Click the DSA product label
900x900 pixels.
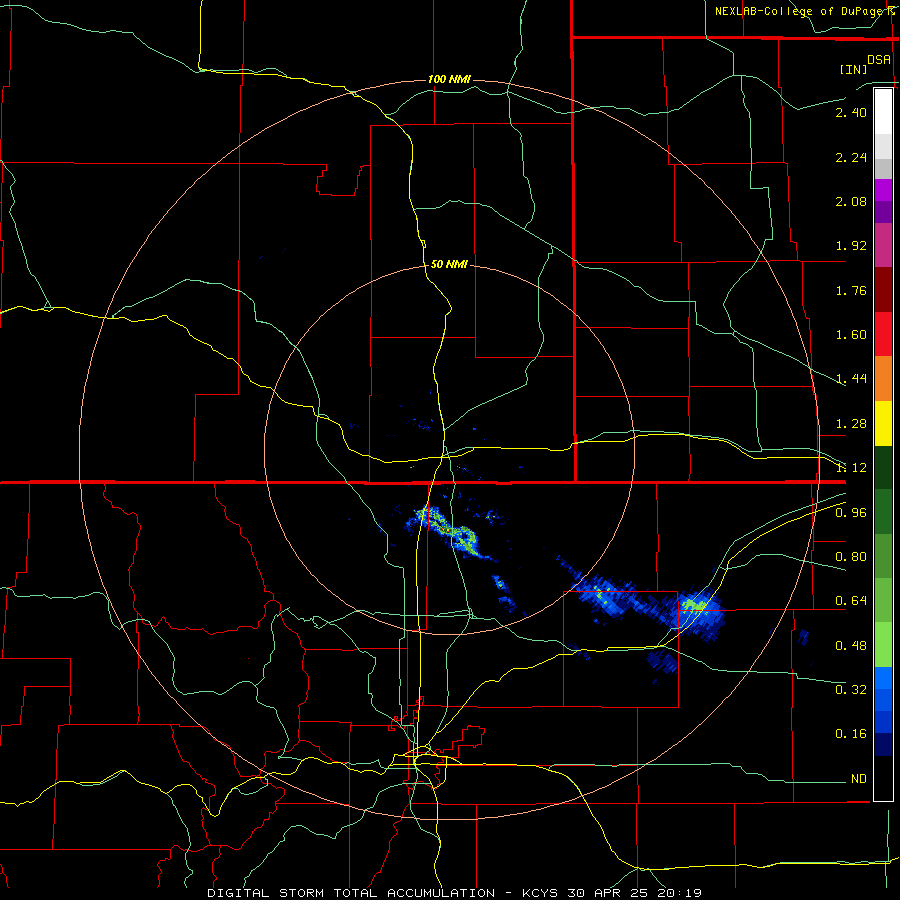point(879,60)
